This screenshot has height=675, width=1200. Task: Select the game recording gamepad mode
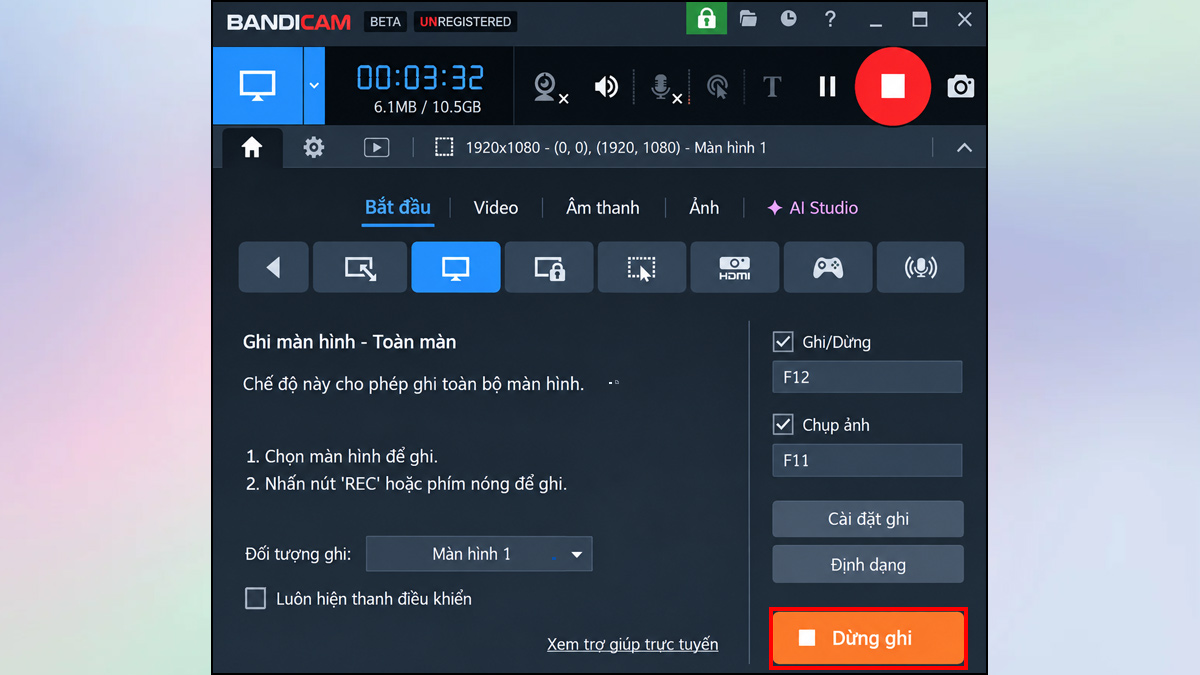[x=828, y=267]
